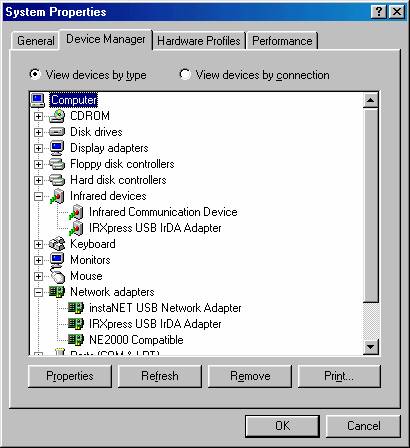Click the Properties button
This screenshot has height=448, width=410.
point(70,376)
